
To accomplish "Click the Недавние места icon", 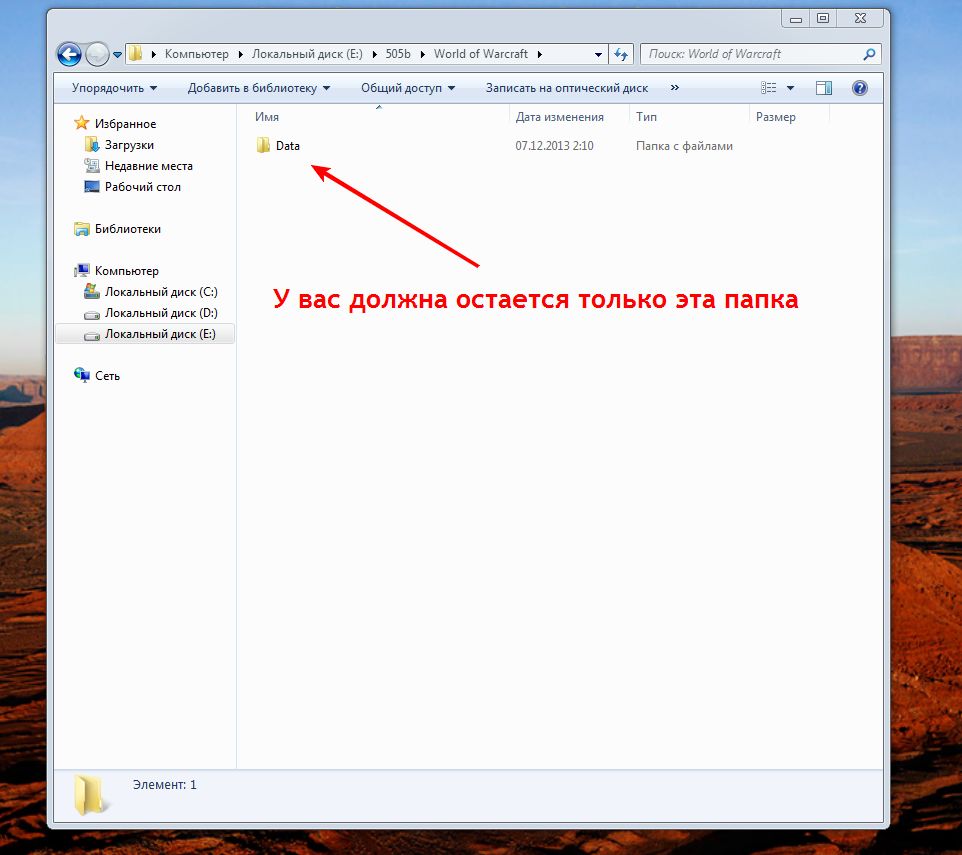I will point(91,166).
